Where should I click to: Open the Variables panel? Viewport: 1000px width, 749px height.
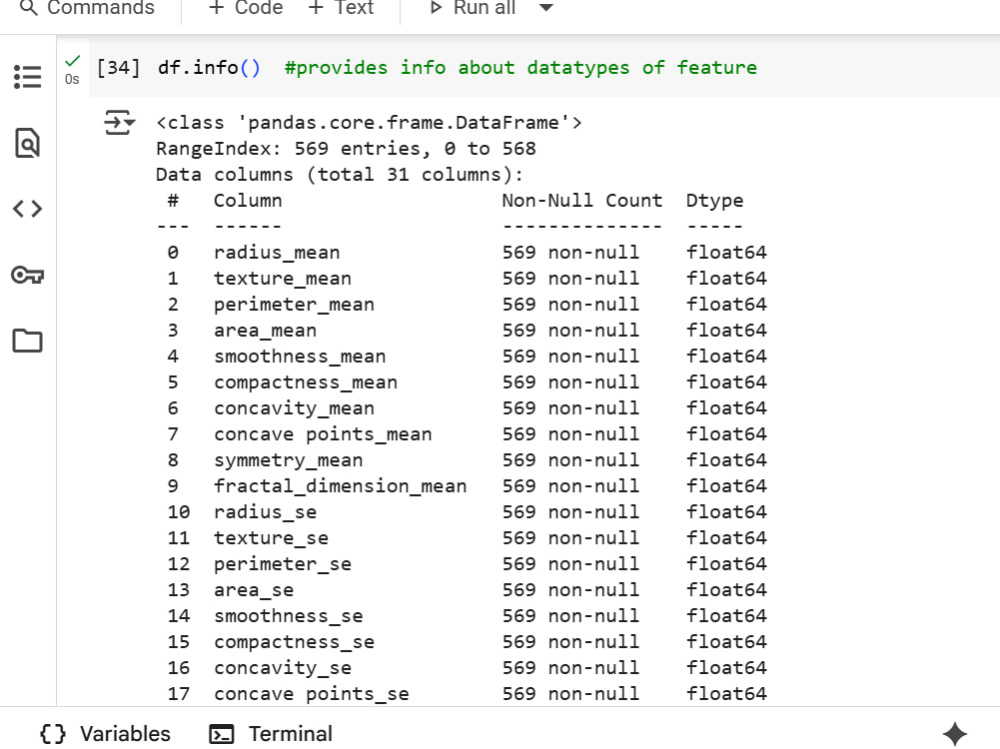pos(105,734)
